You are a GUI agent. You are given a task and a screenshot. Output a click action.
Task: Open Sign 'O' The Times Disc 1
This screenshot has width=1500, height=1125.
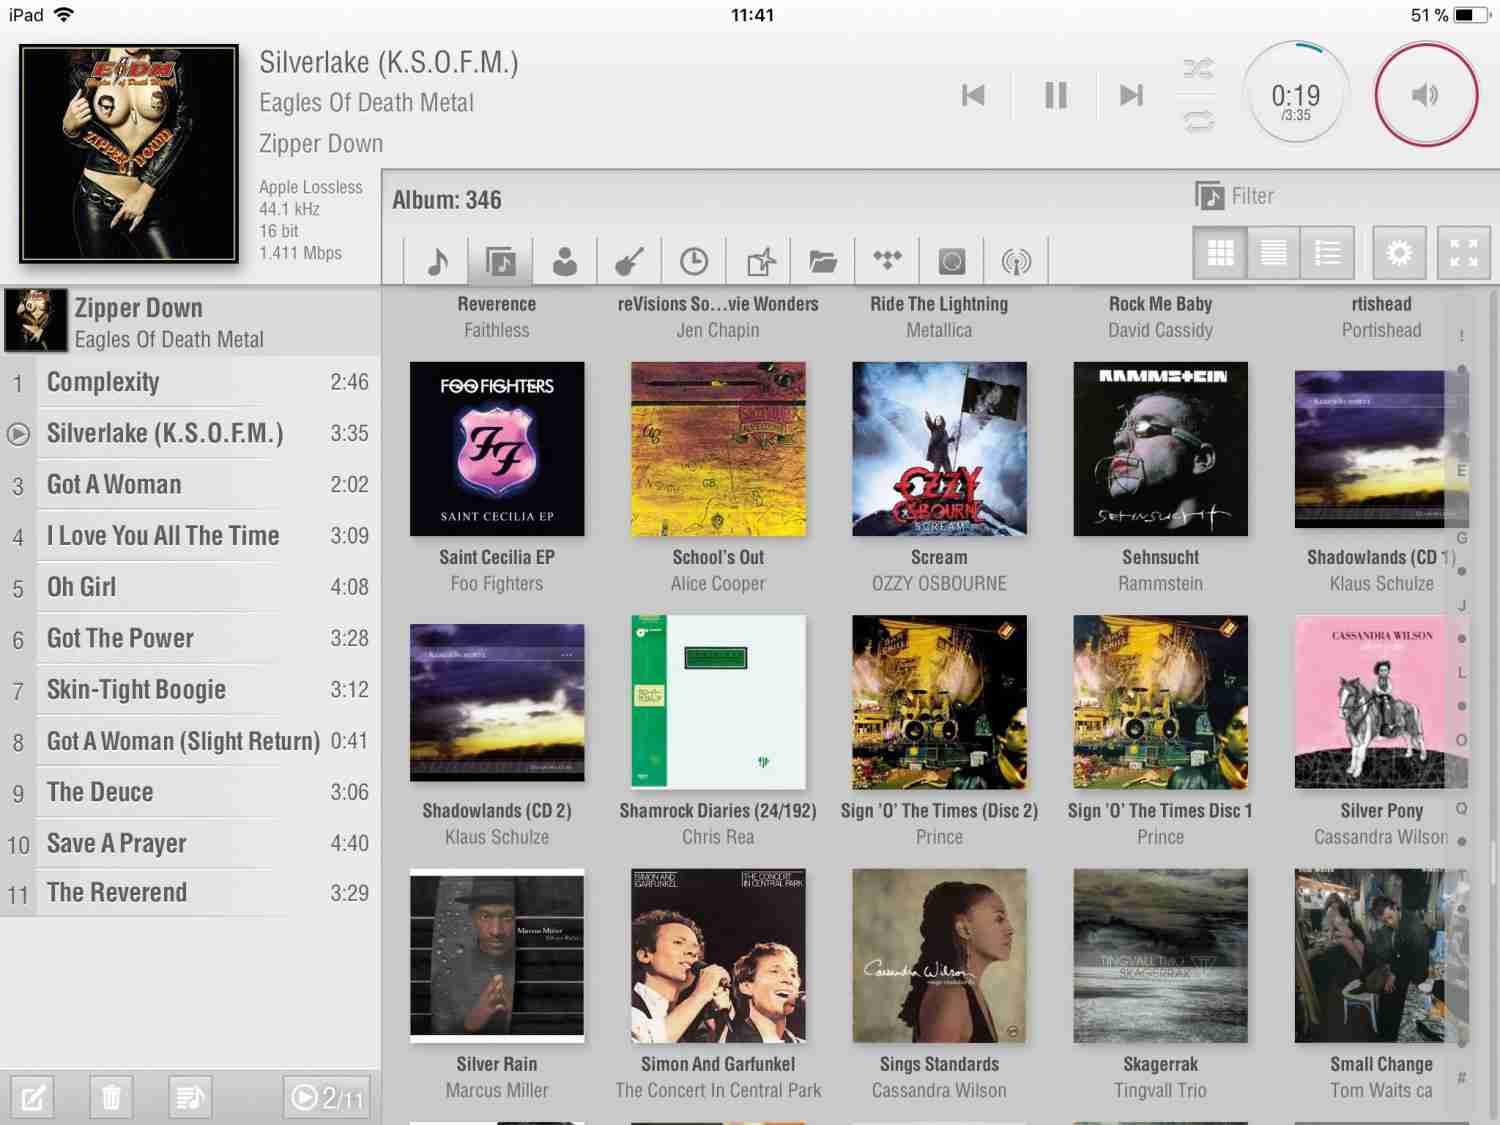point(1160,702)
